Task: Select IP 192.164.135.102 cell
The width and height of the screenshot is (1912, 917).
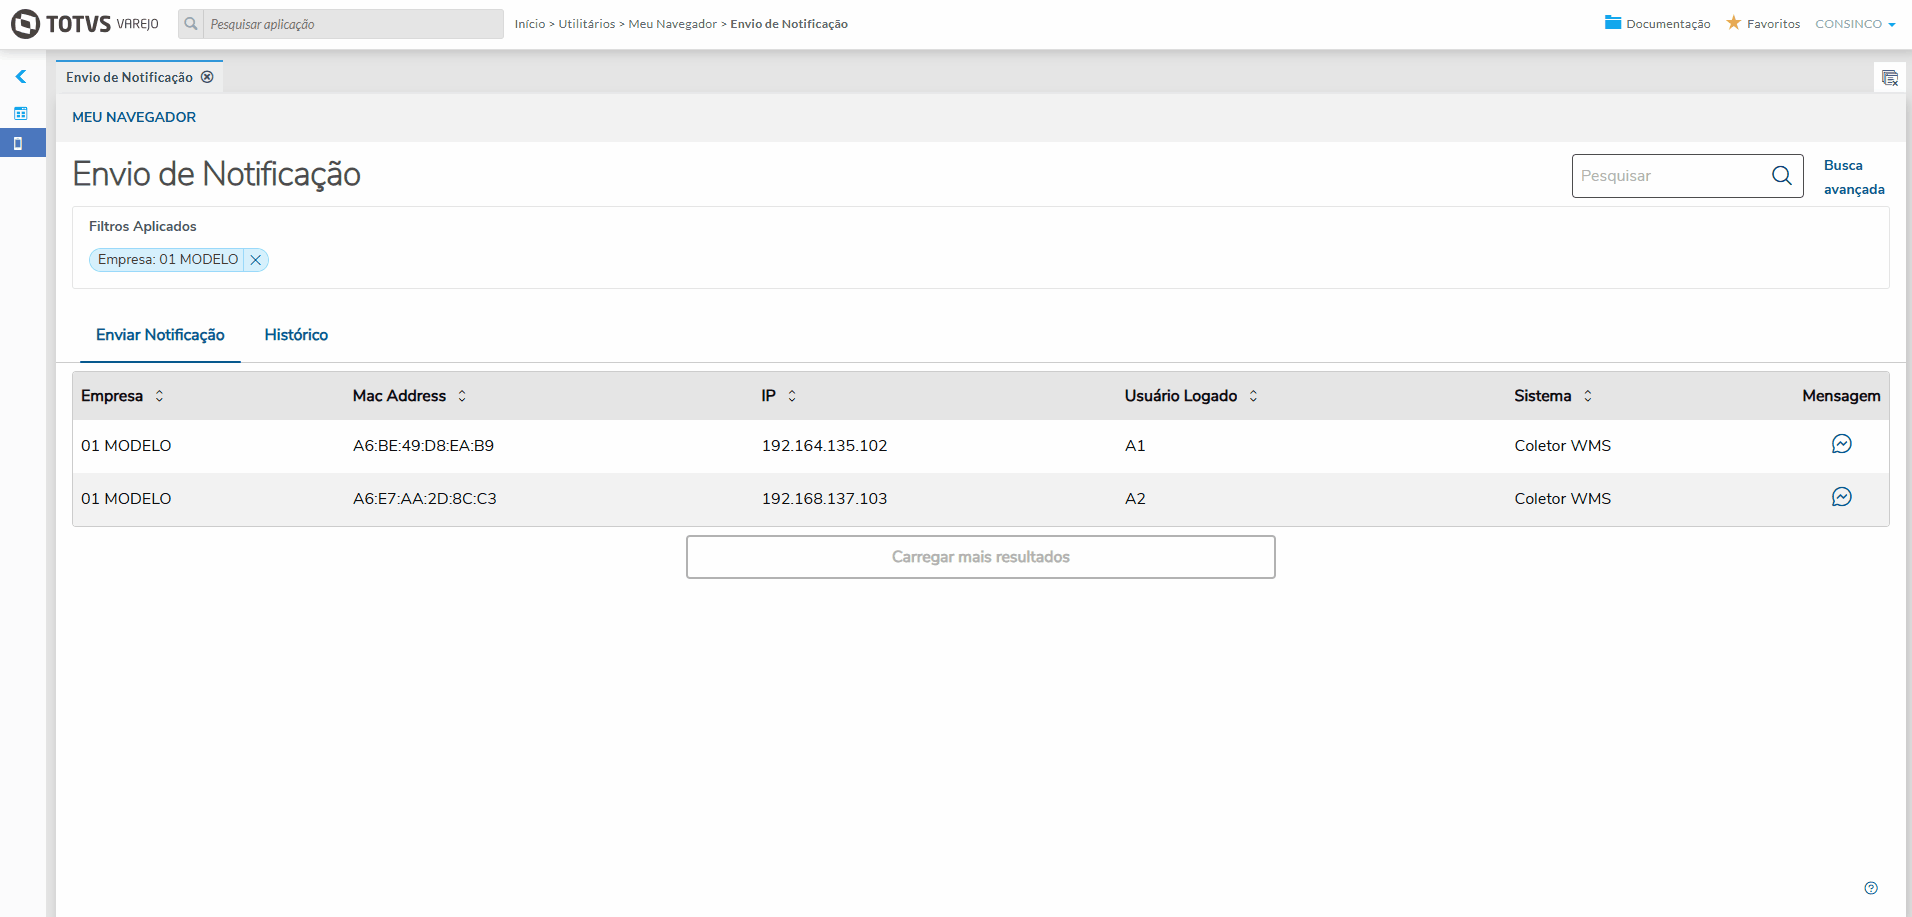Action: (x=825, y=446)
